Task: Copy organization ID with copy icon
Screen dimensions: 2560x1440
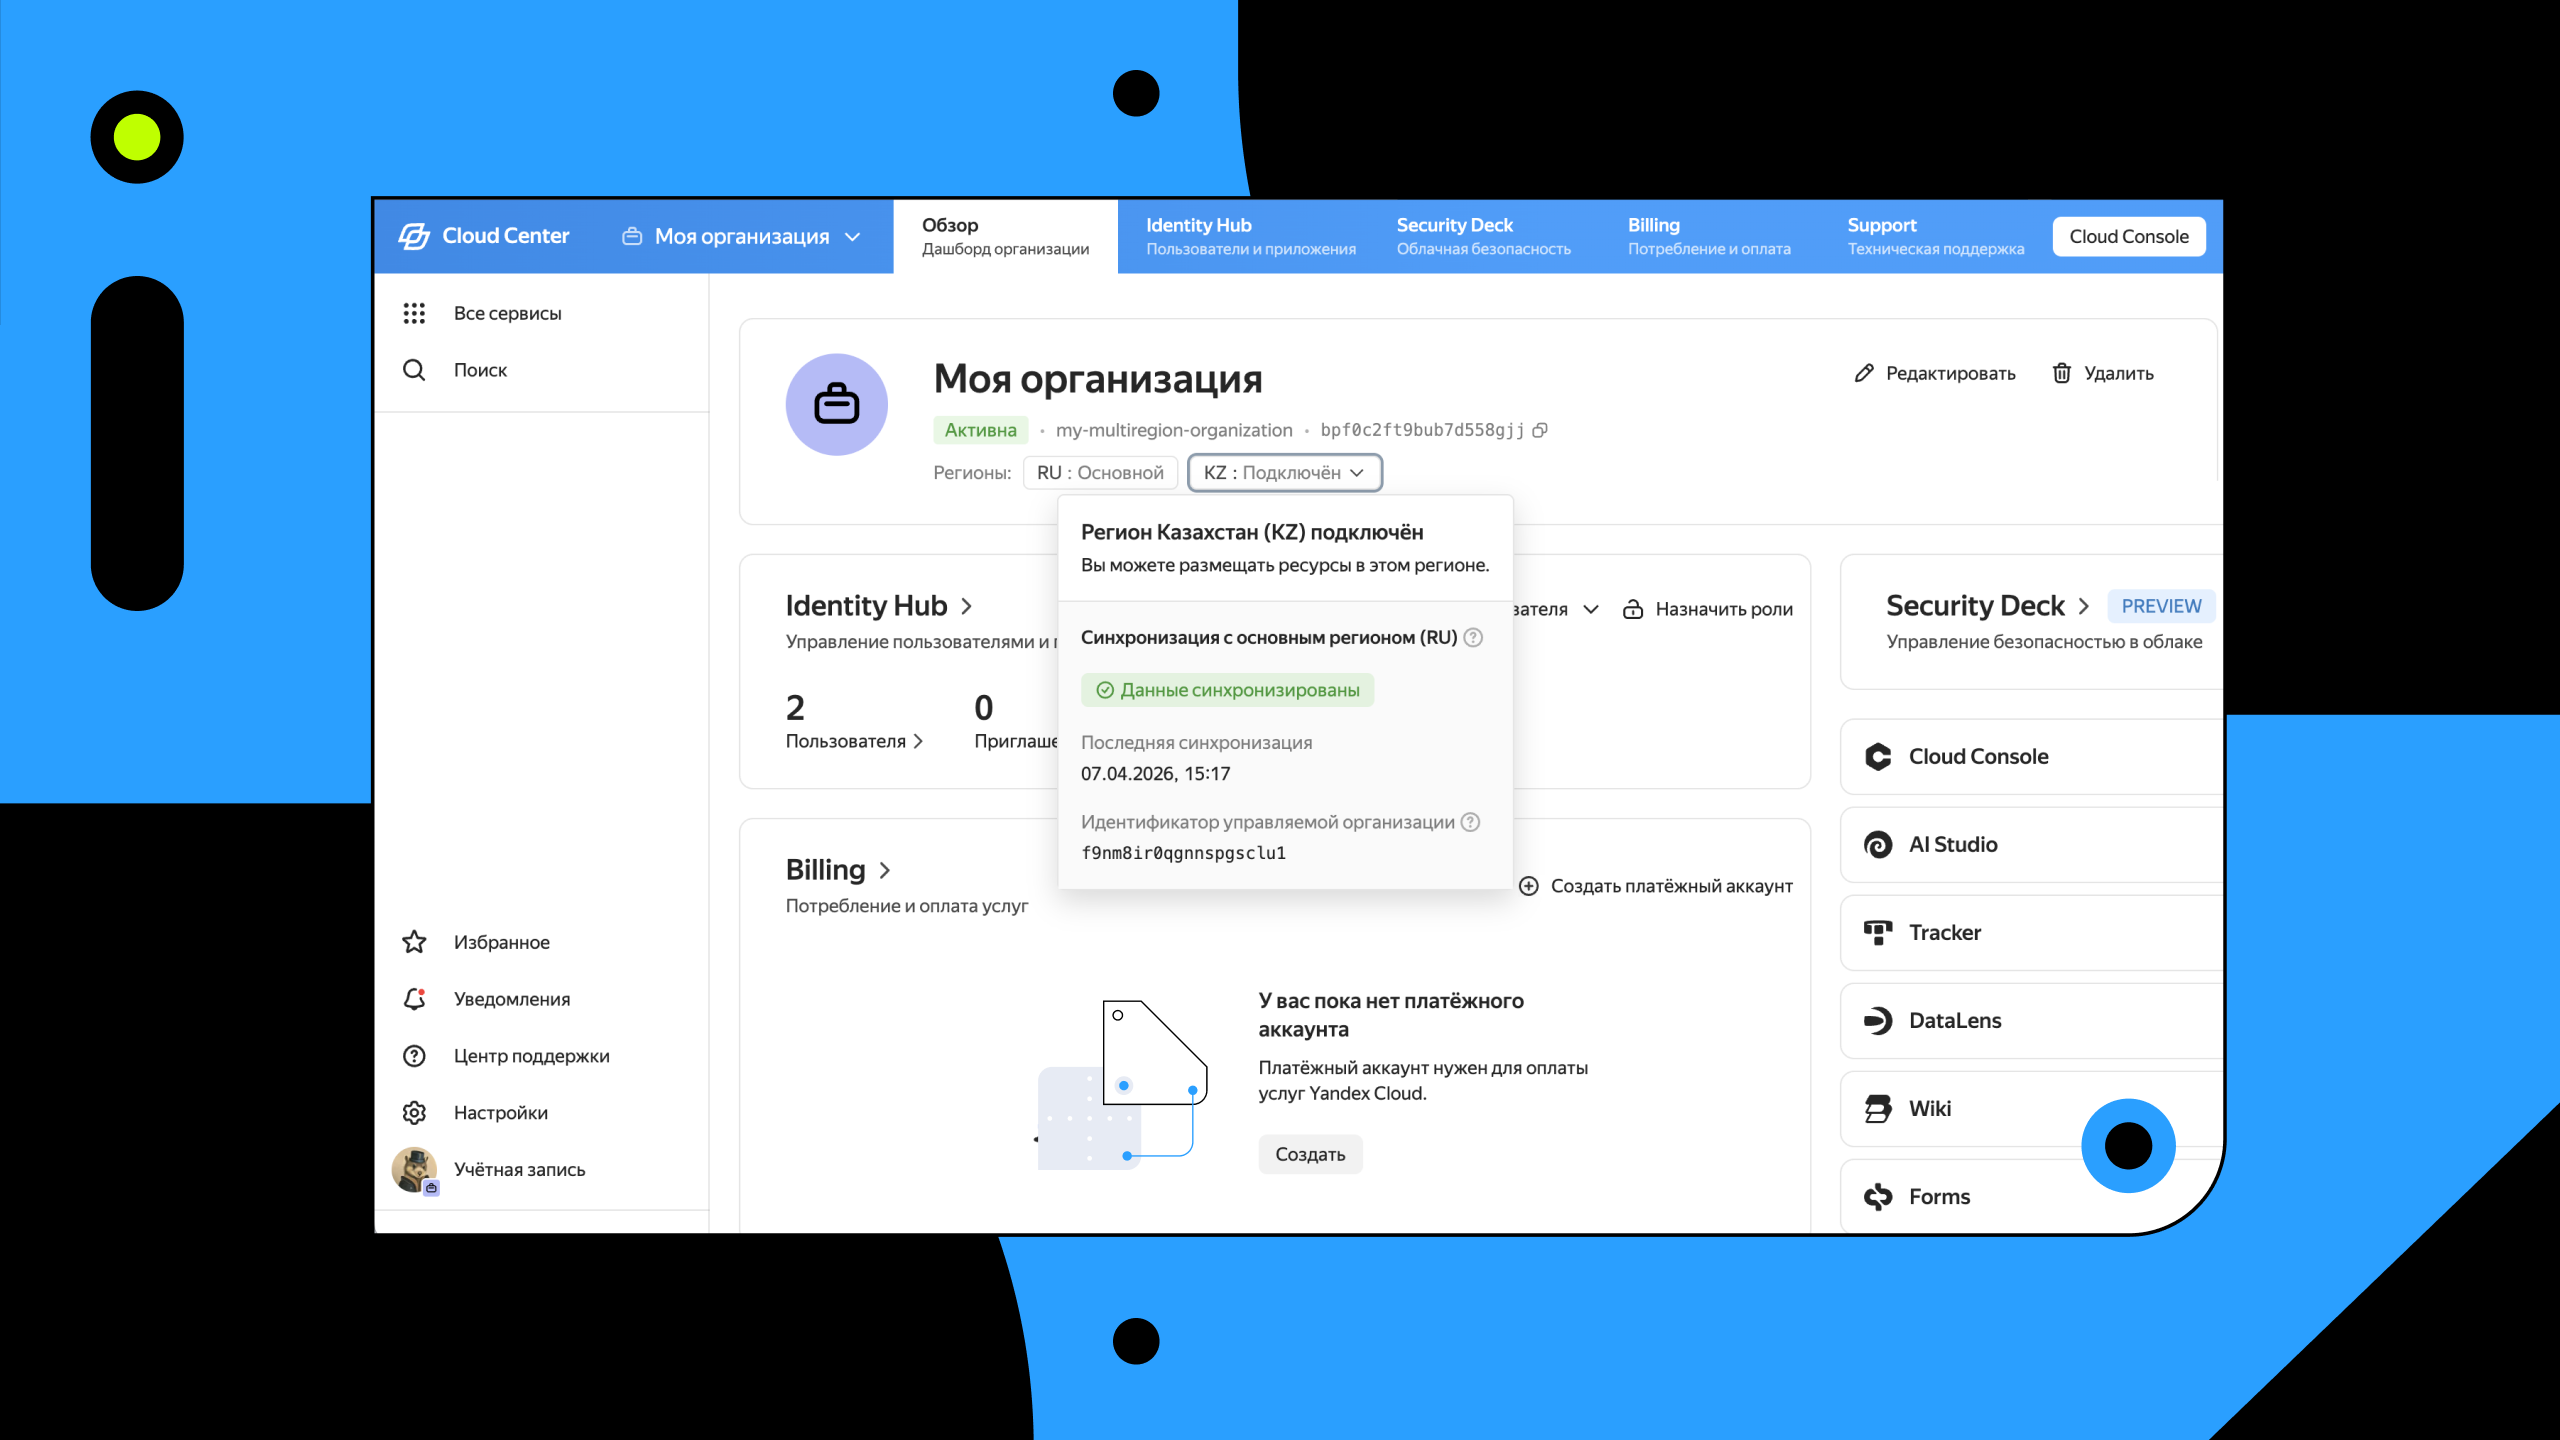Action: coord(1540,430)
